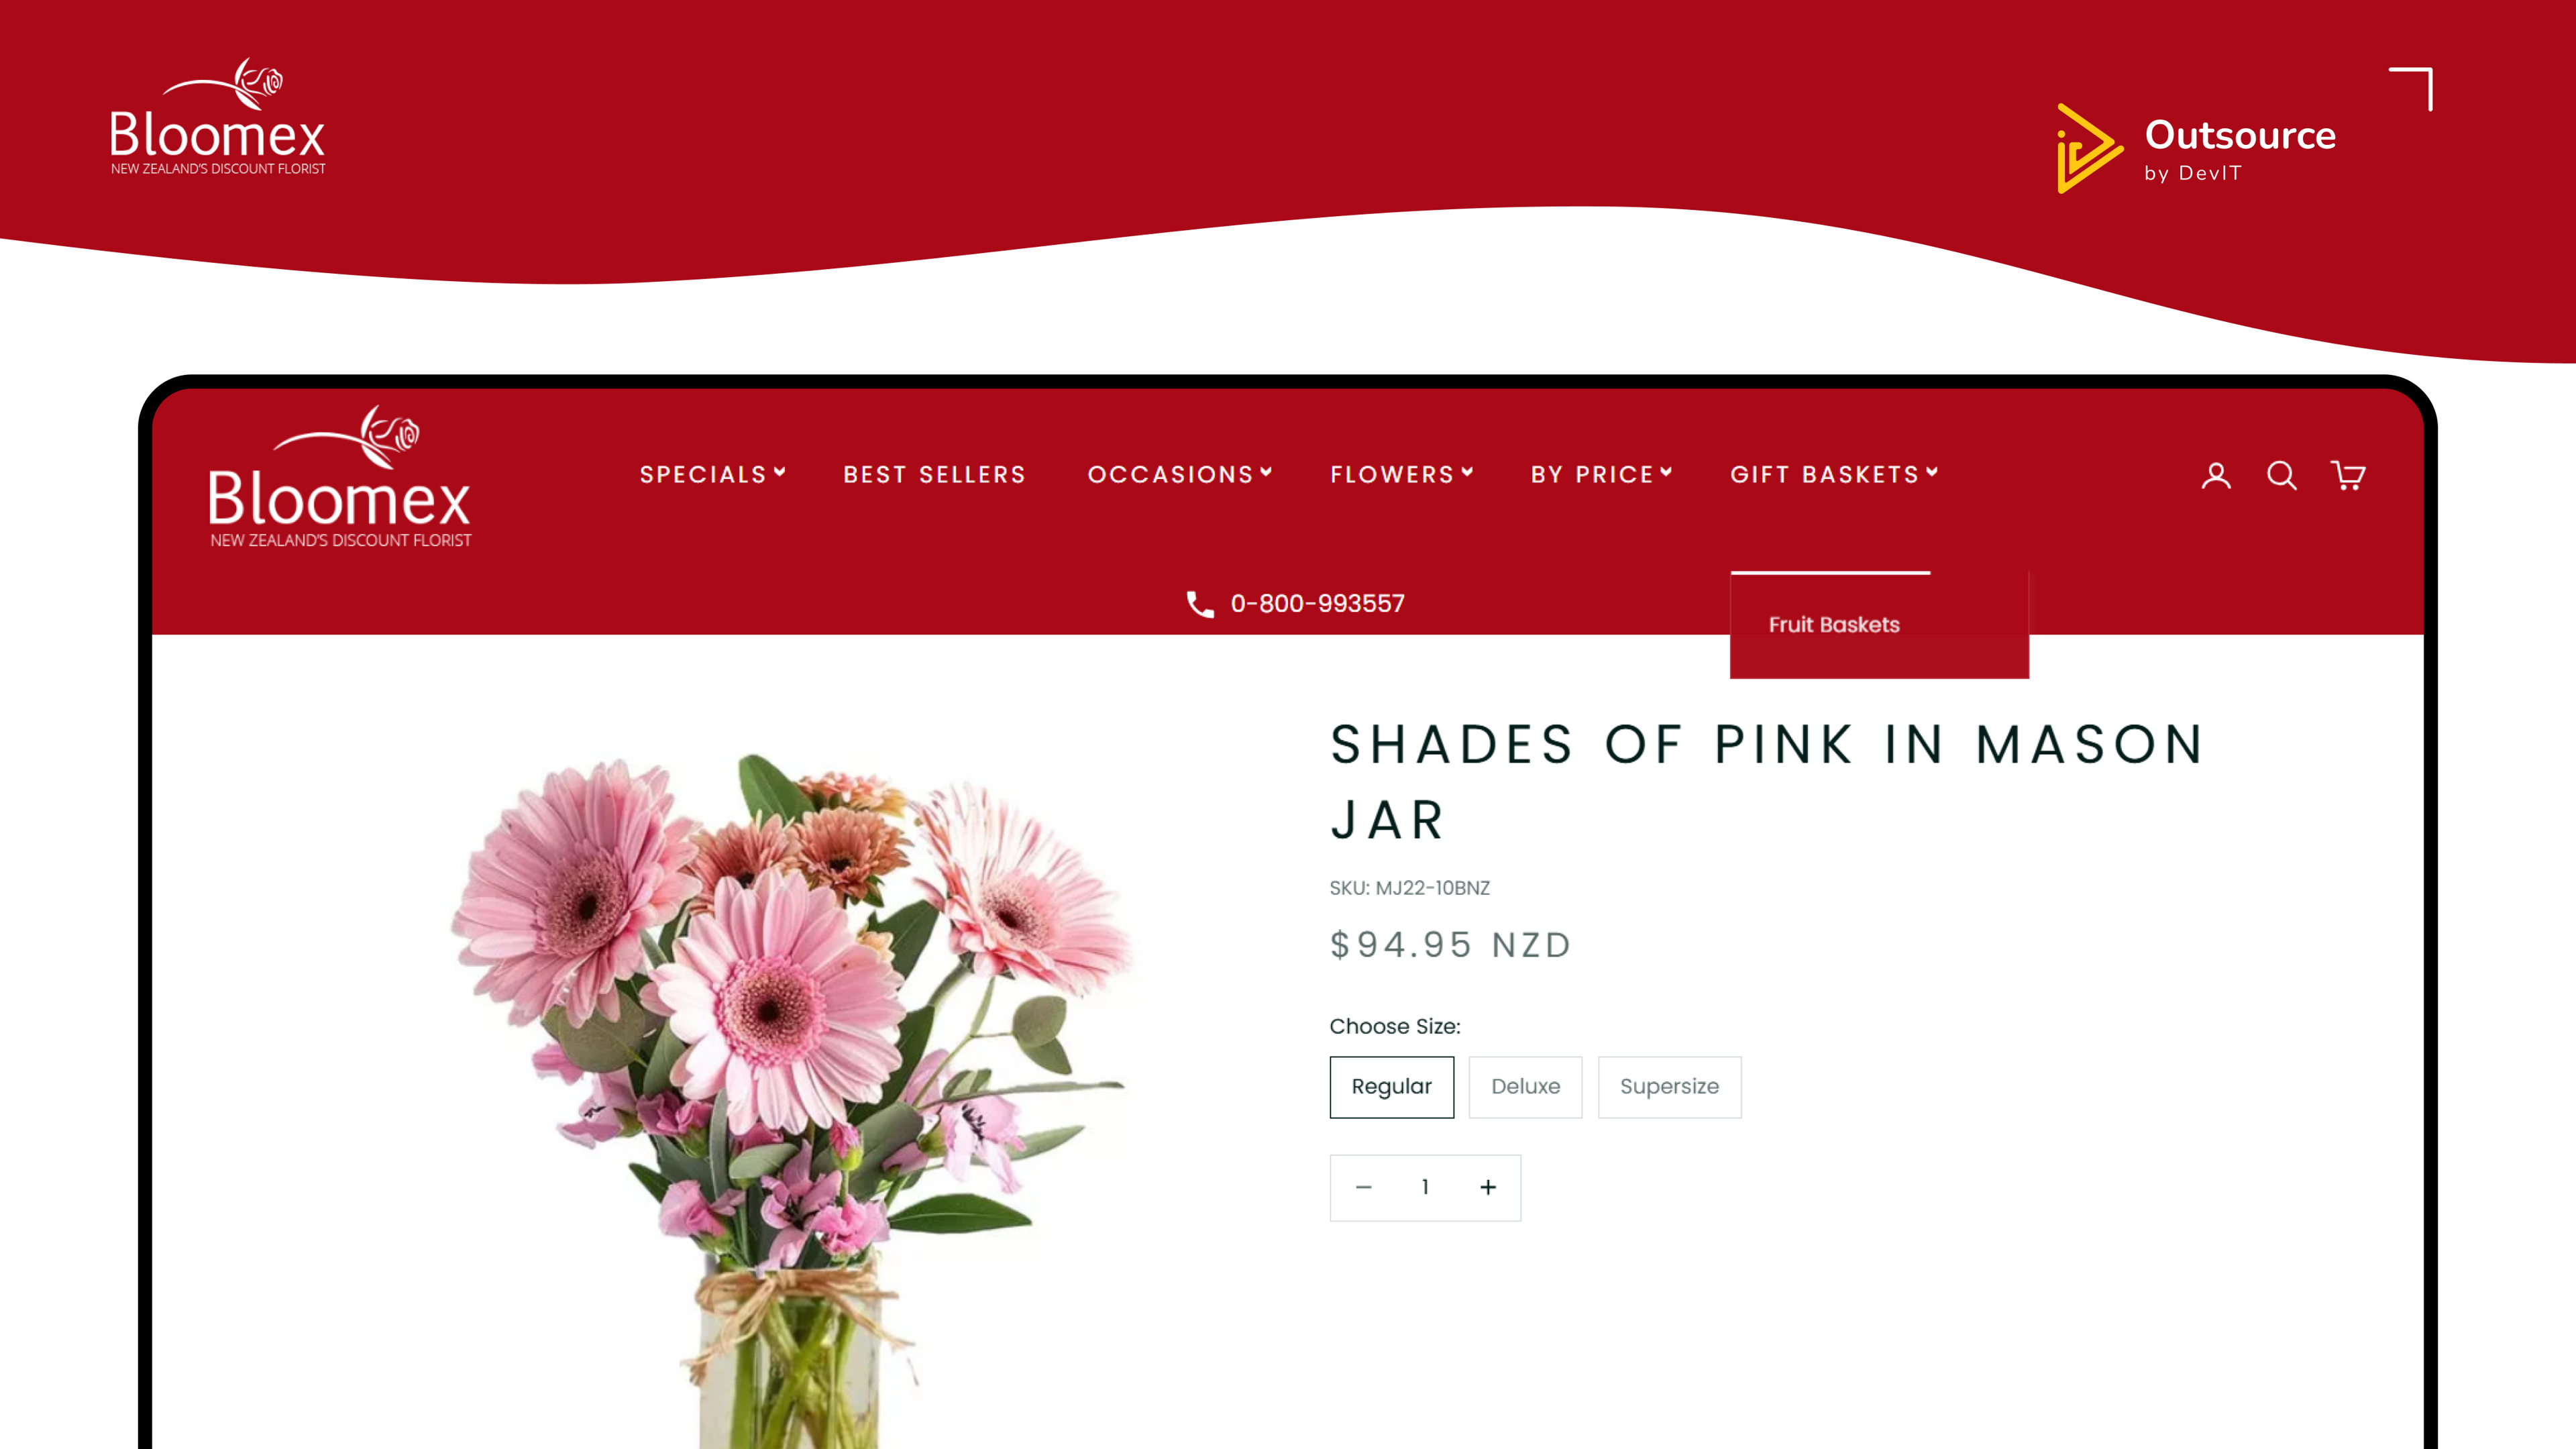Click the Bloomex logo on the top banner
Screen dimensions: 2576x1449
click(217, 117)
